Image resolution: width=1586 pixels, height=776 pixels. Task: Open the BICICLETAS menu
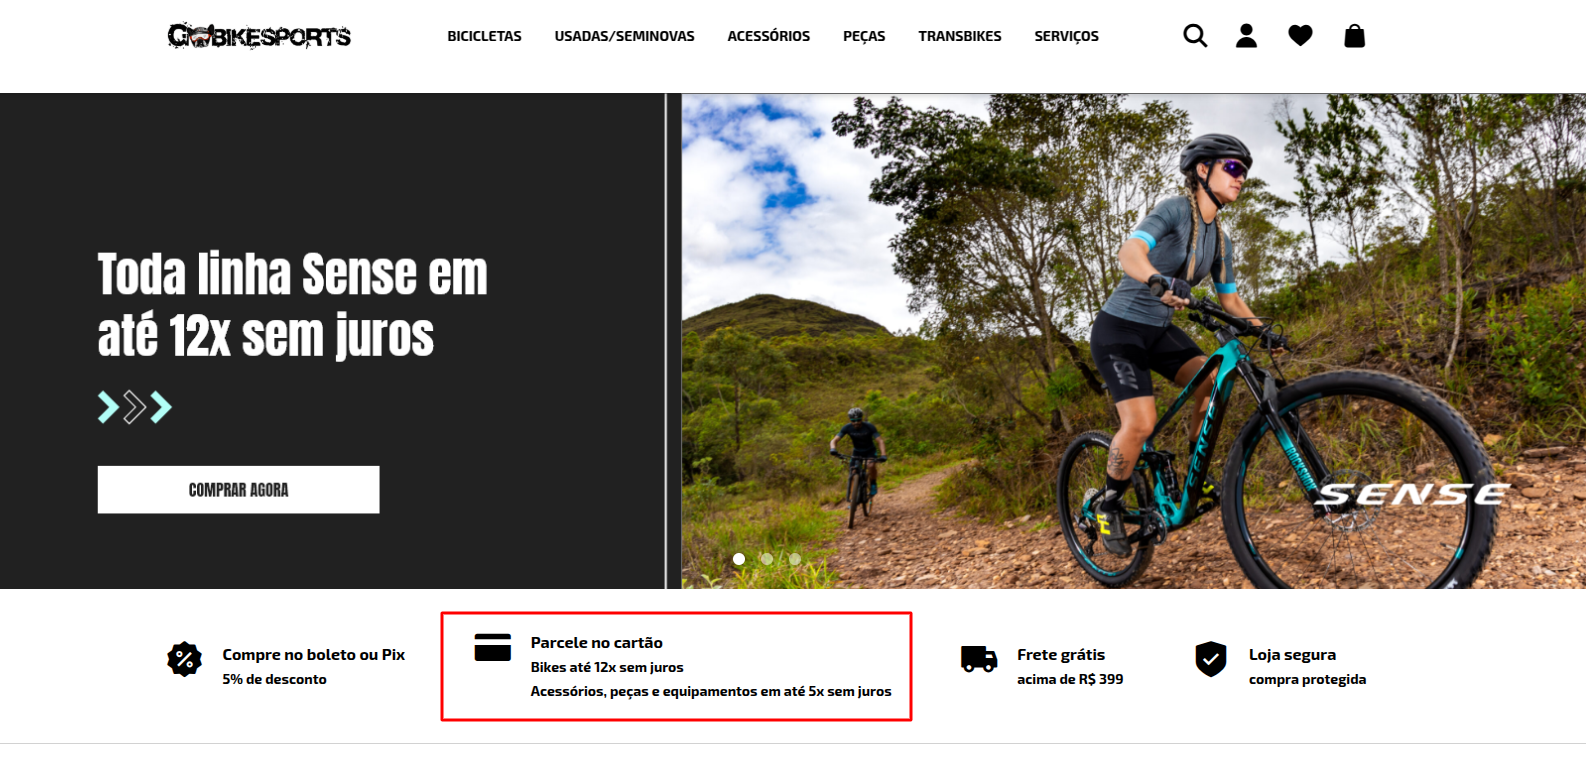pos(484,36)
